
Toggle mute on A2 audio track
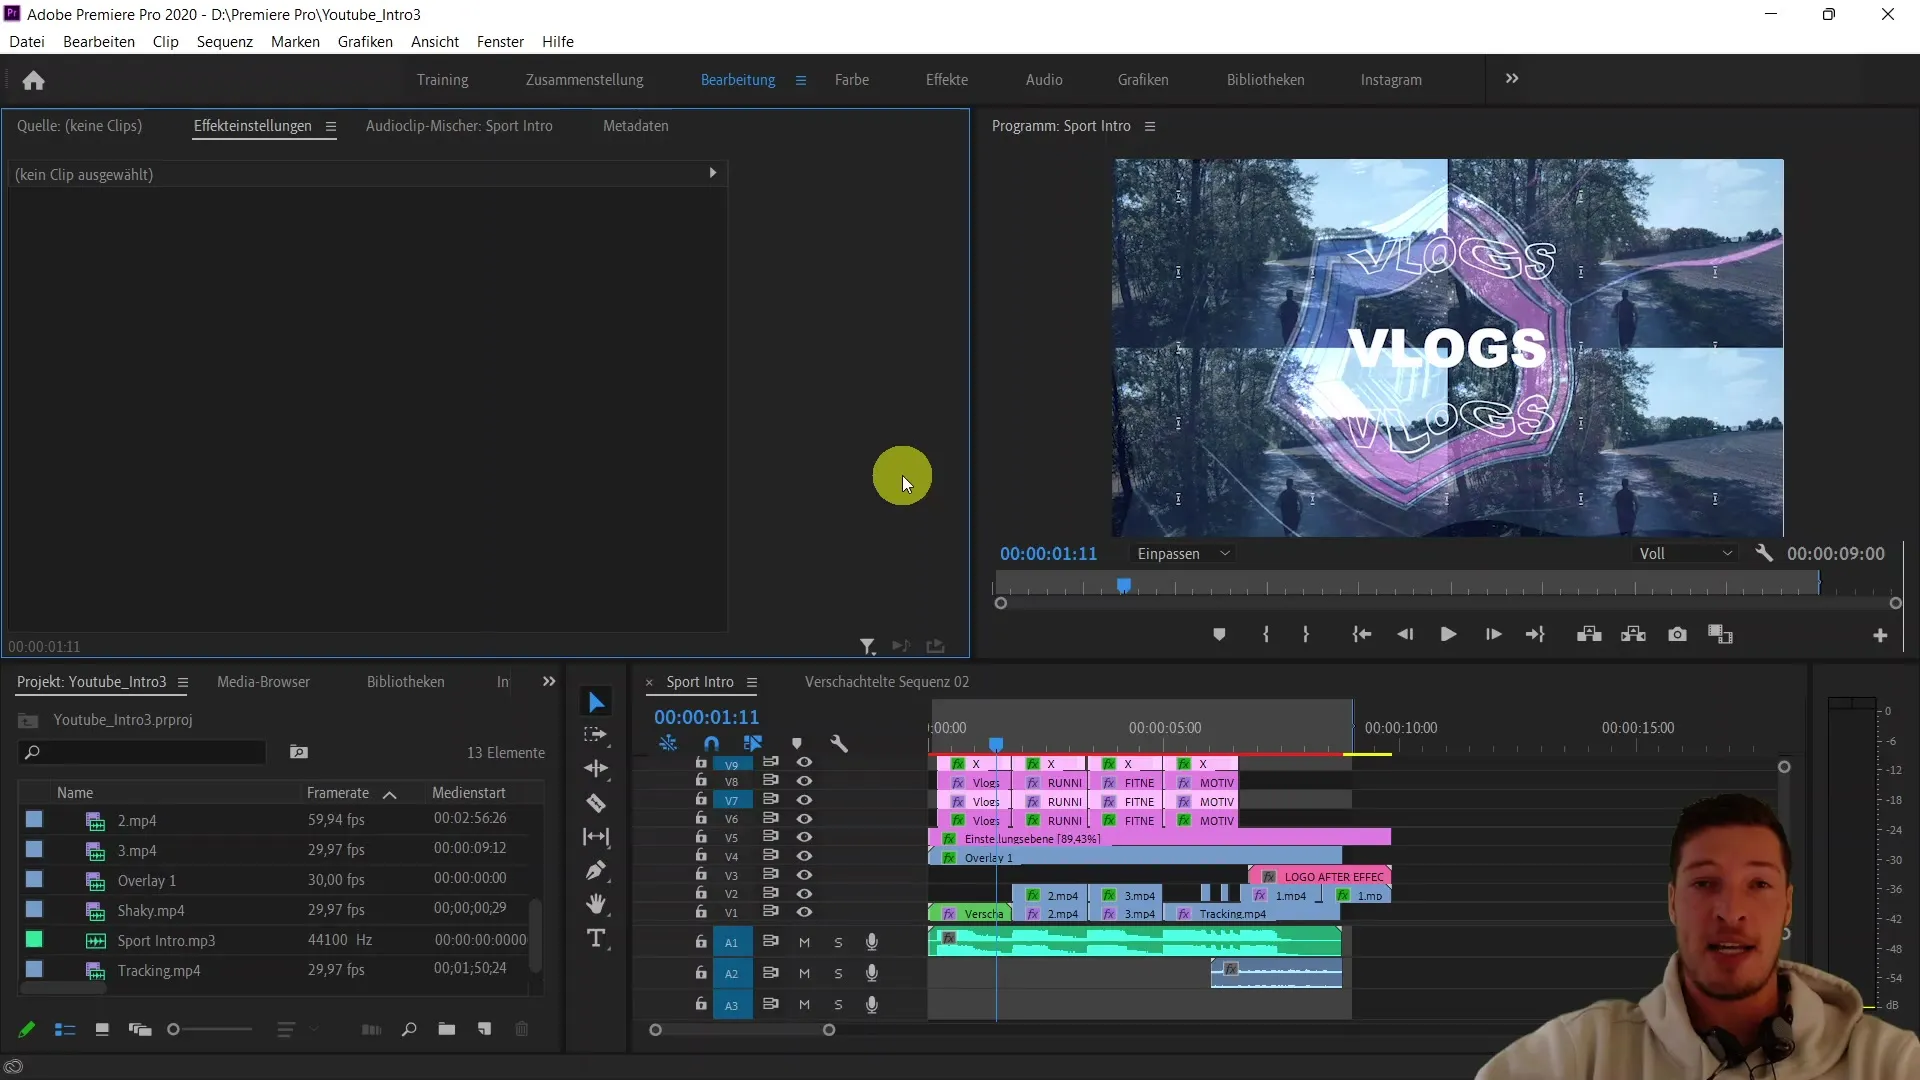[804, 973]
